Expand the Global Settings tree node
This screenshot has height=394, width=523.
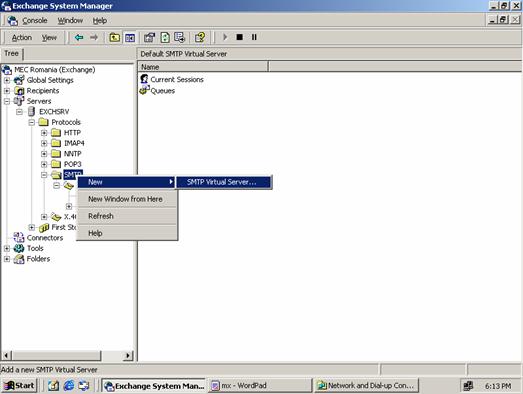pyautogui.click(x=7, y=80)
